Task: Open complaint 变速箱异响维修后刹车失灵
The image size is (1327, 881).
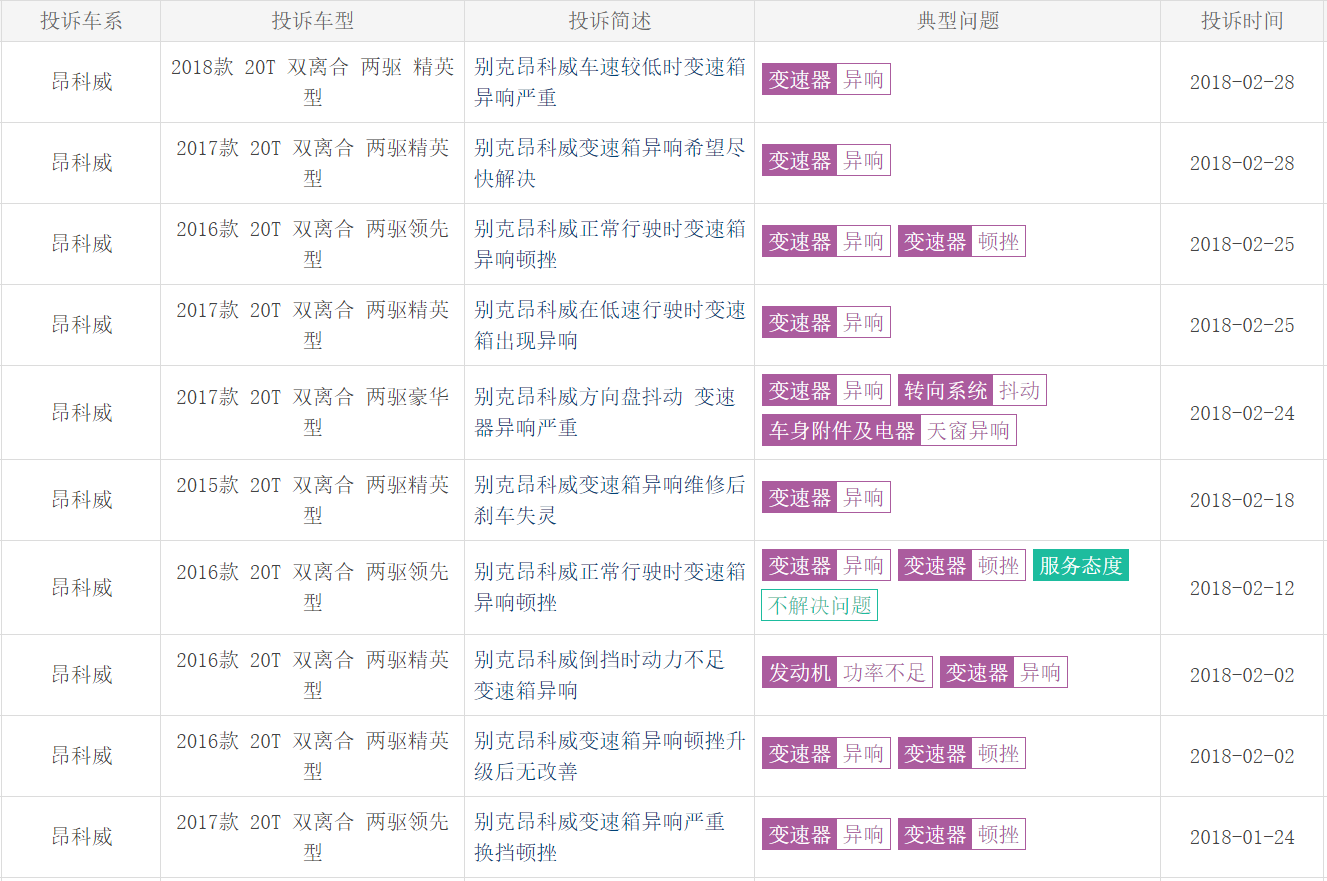Action: click(x=610, y=500)
